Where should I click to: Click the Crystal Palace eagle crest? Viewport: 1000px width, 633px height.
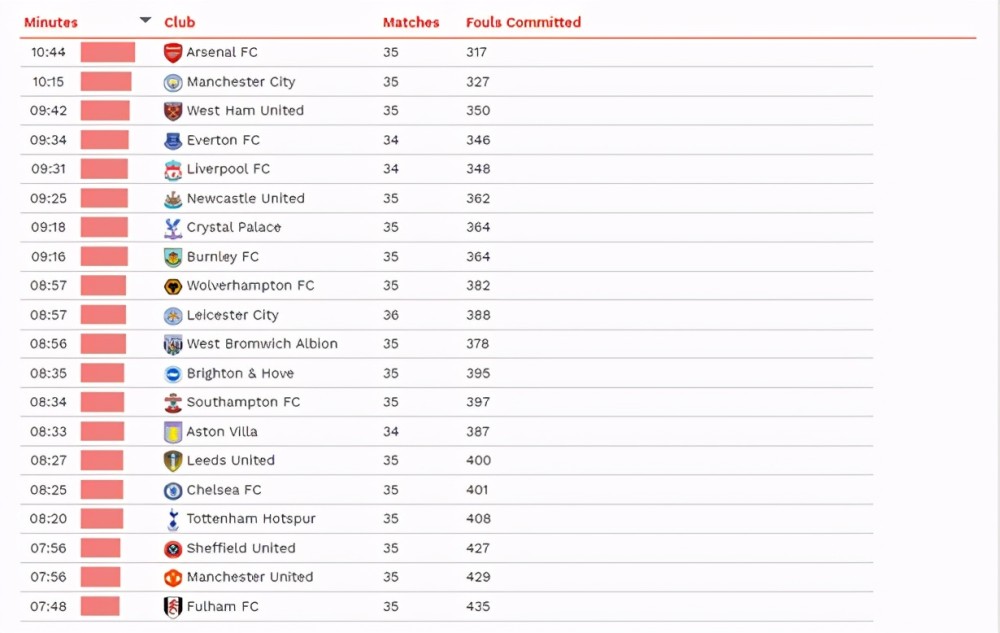click(173, 228)
